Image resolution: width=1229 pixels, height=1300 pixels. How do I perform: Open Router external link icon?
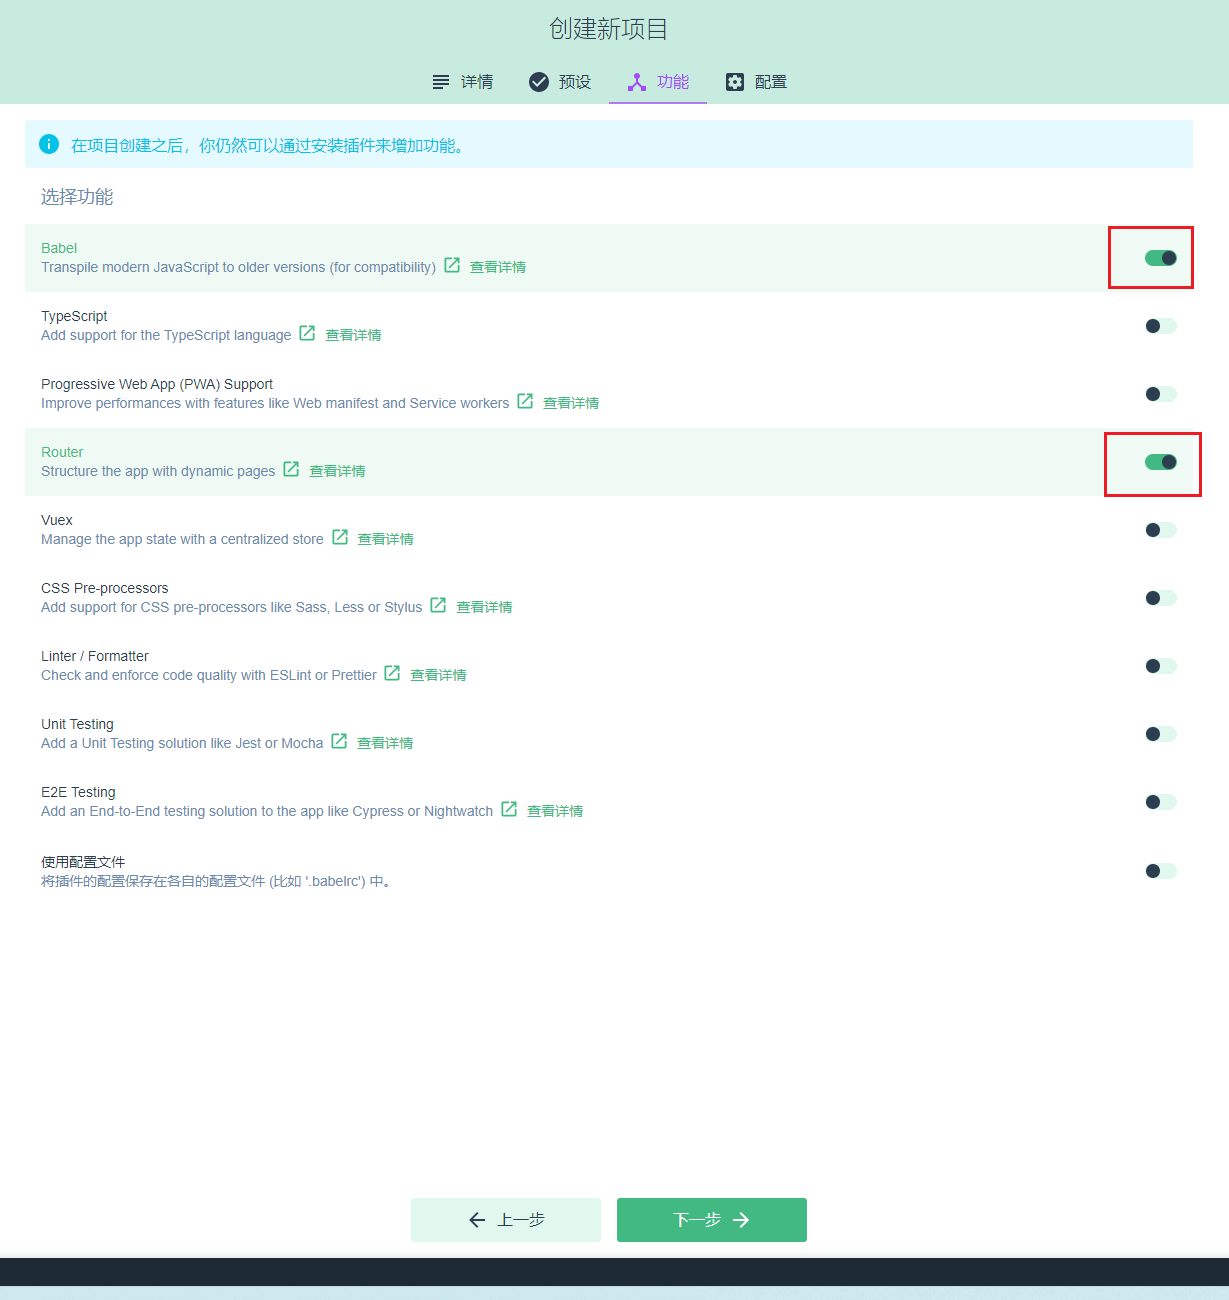tap(291, 469)
